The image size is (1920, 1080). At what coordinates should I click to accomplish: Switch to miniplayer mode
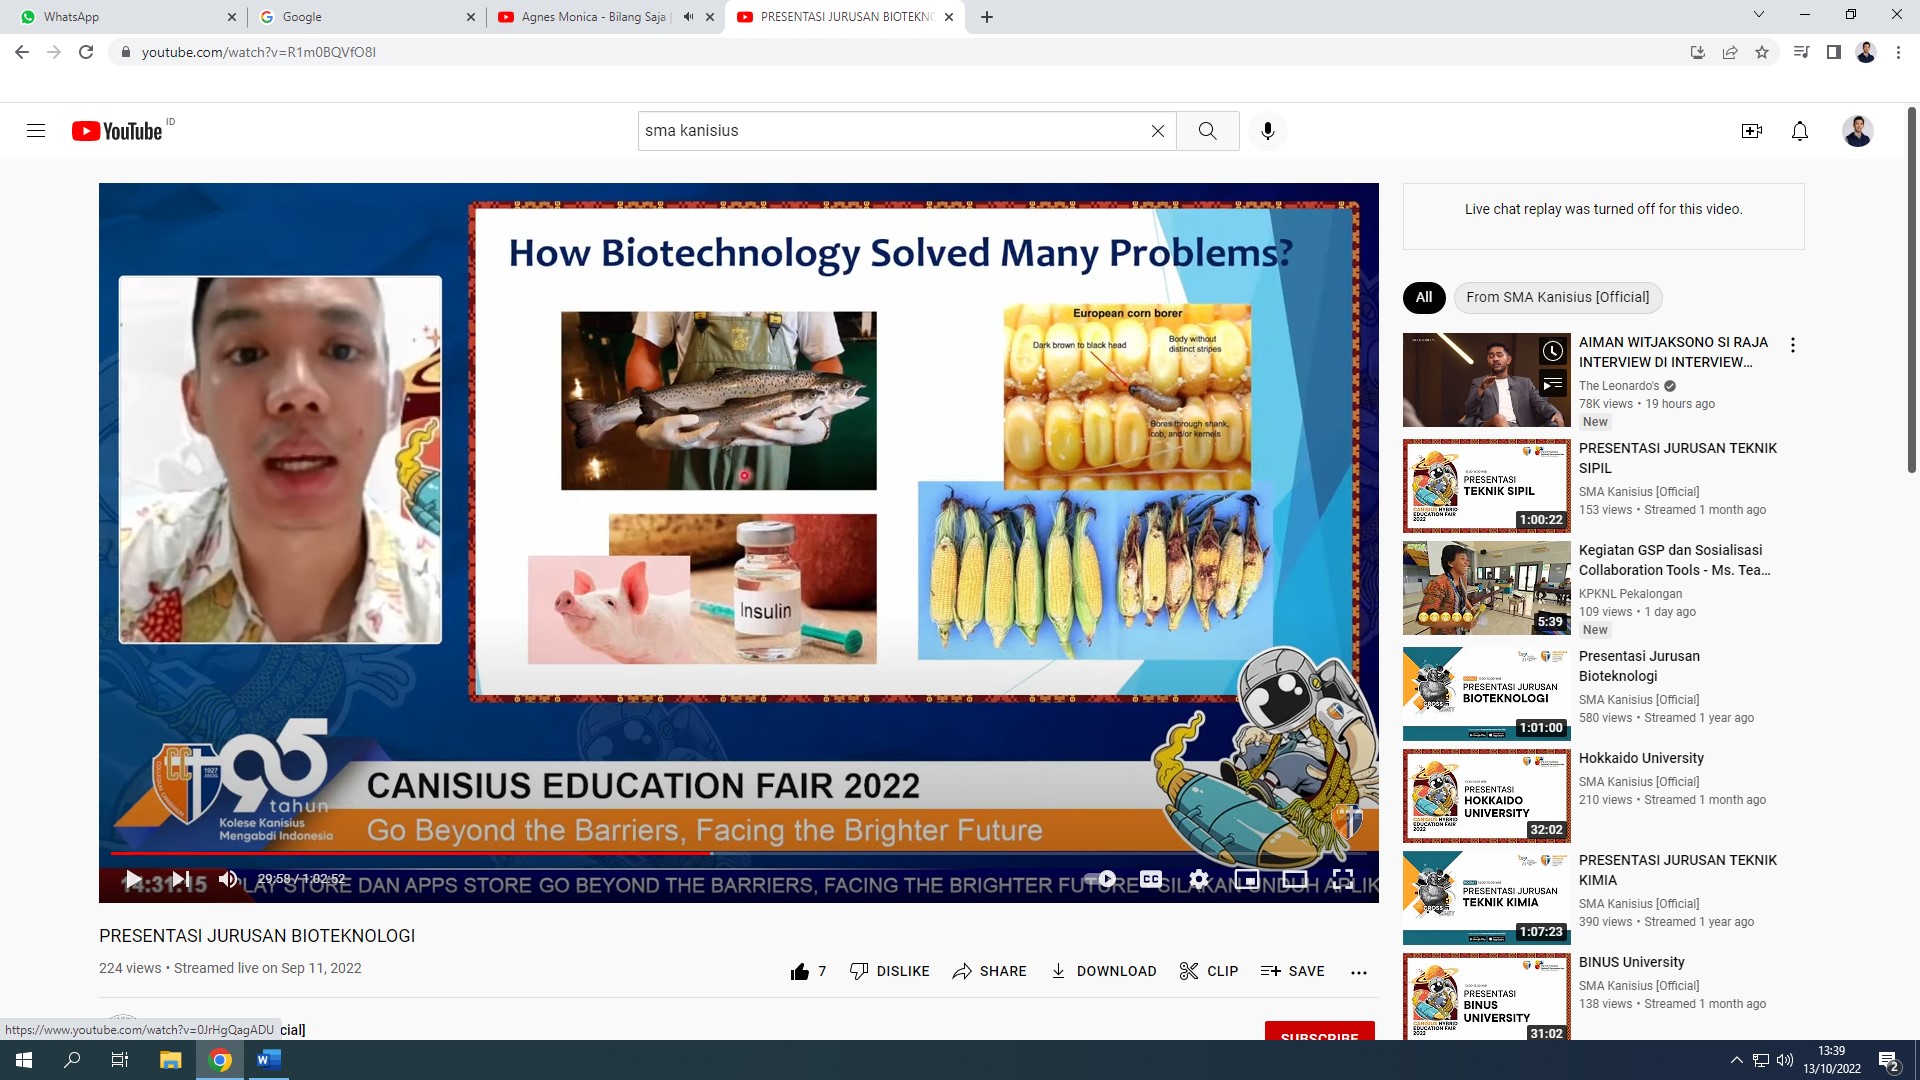pos(1246,879)
